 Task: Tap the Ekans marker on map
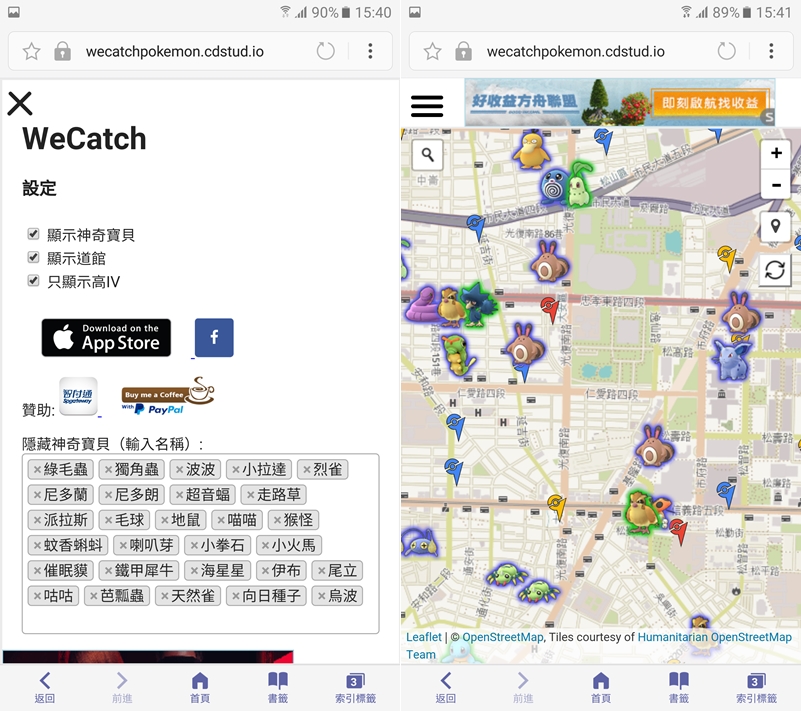click(421, 304)
